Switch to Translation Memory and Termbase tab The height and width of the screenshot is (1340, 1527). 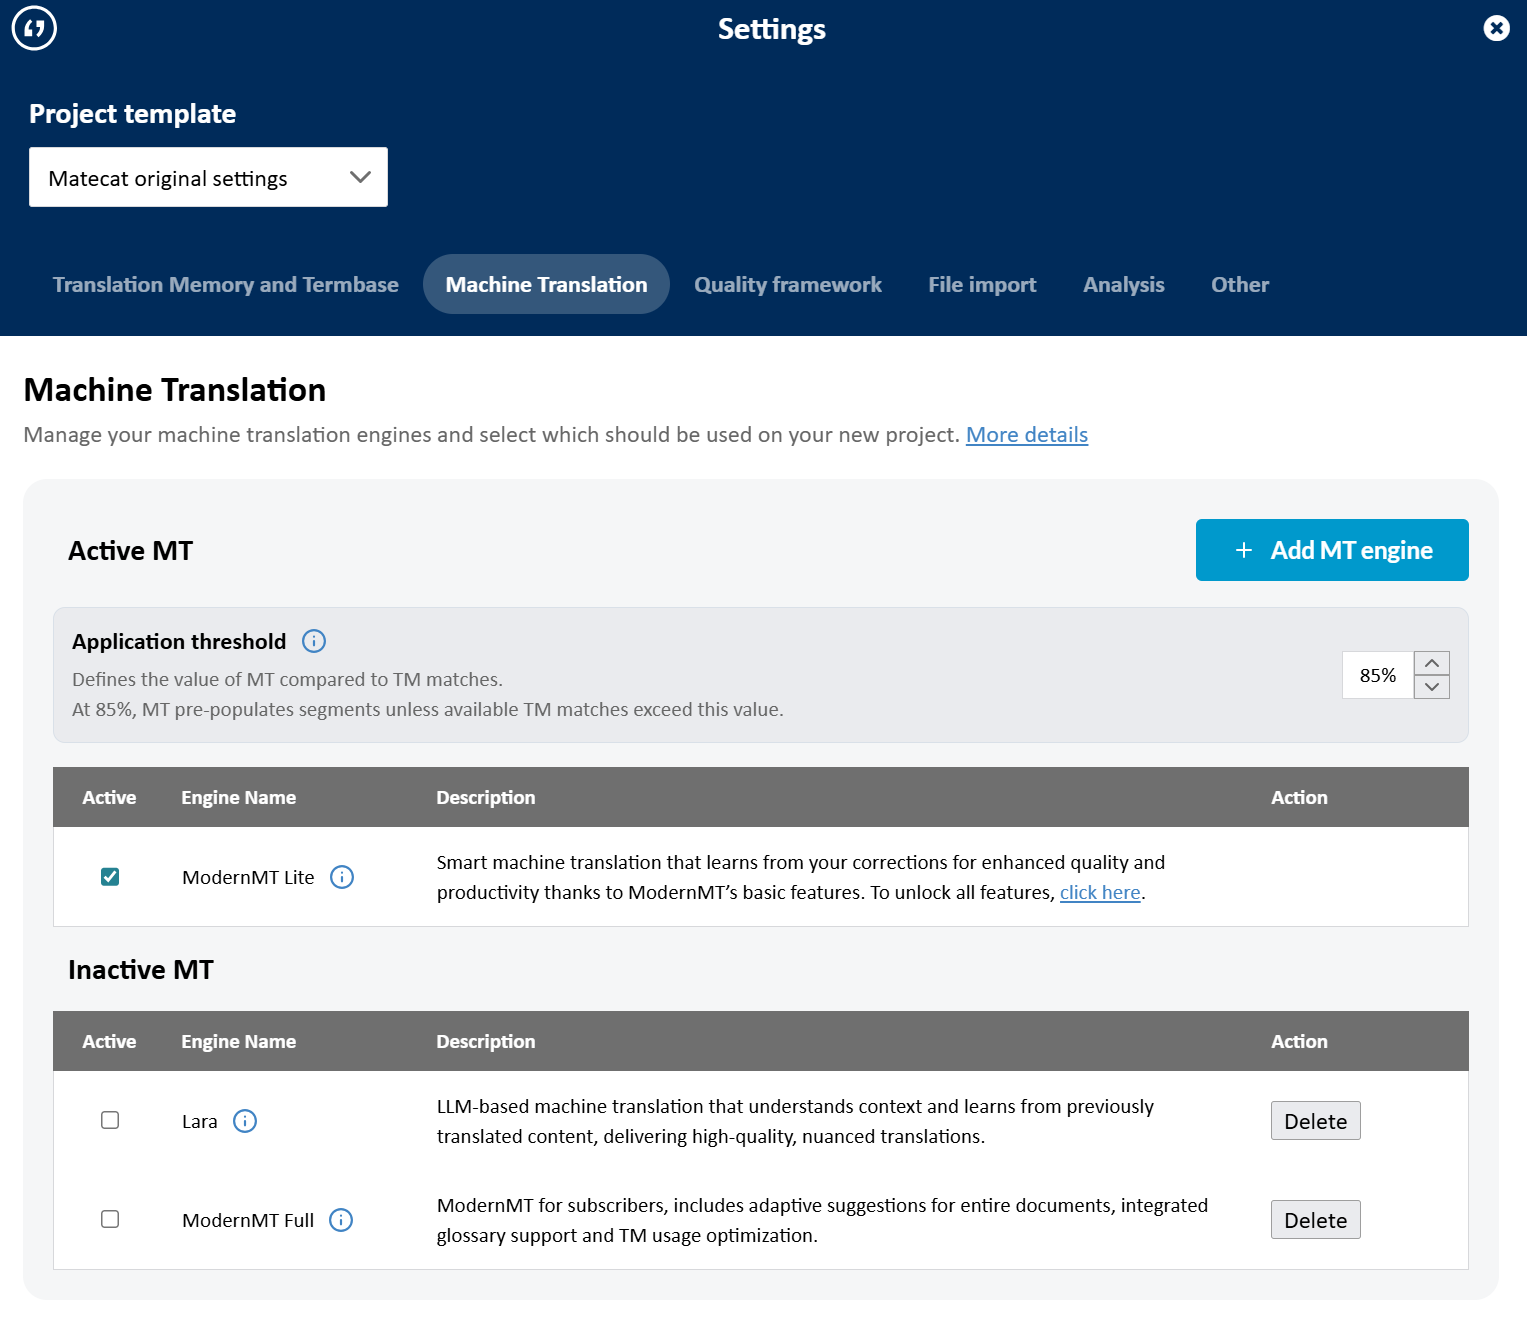click(x=225, y=285)
